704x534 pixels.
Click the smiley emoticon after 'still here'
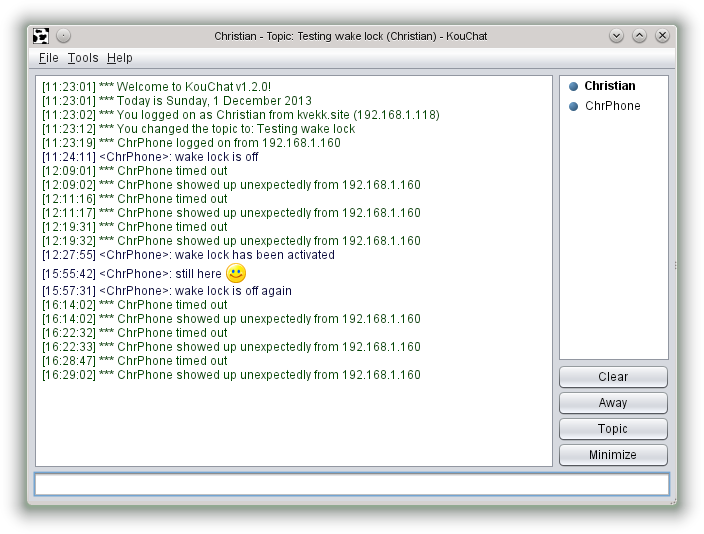tap(236, 273)
